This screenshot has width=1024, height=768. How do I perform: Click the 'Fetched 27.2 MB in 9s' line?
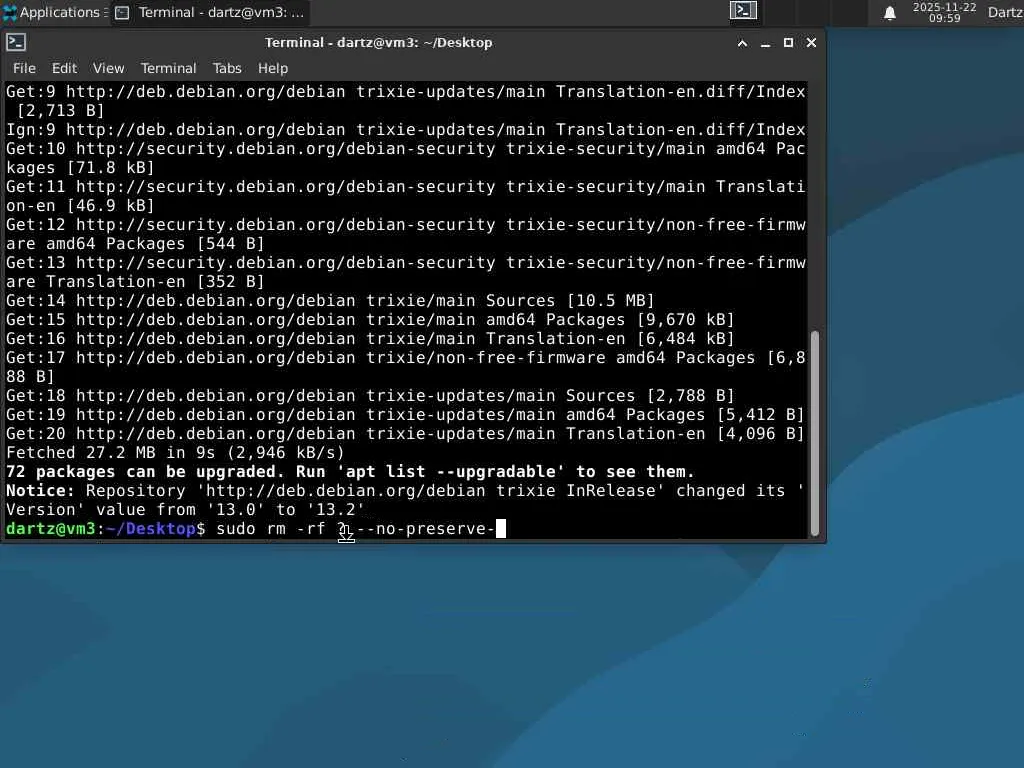click(x=175, y=453)
